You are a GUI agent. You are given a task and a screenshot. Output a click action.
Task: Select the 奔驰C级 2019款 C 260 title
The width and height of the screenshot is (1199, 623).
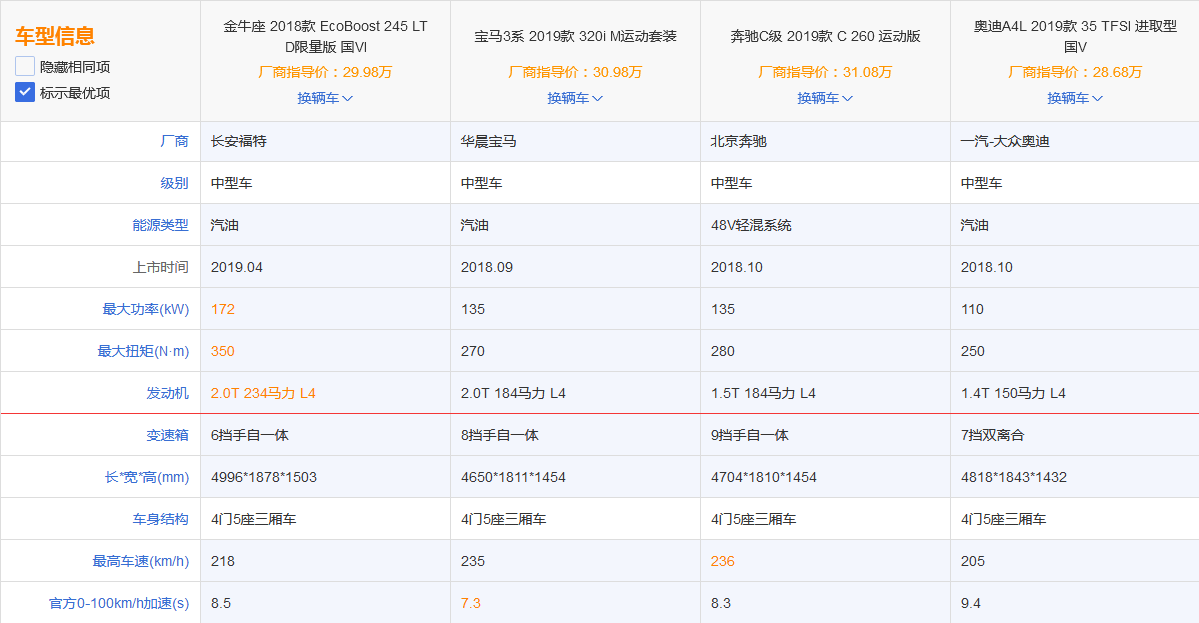[x=825, y=36]
